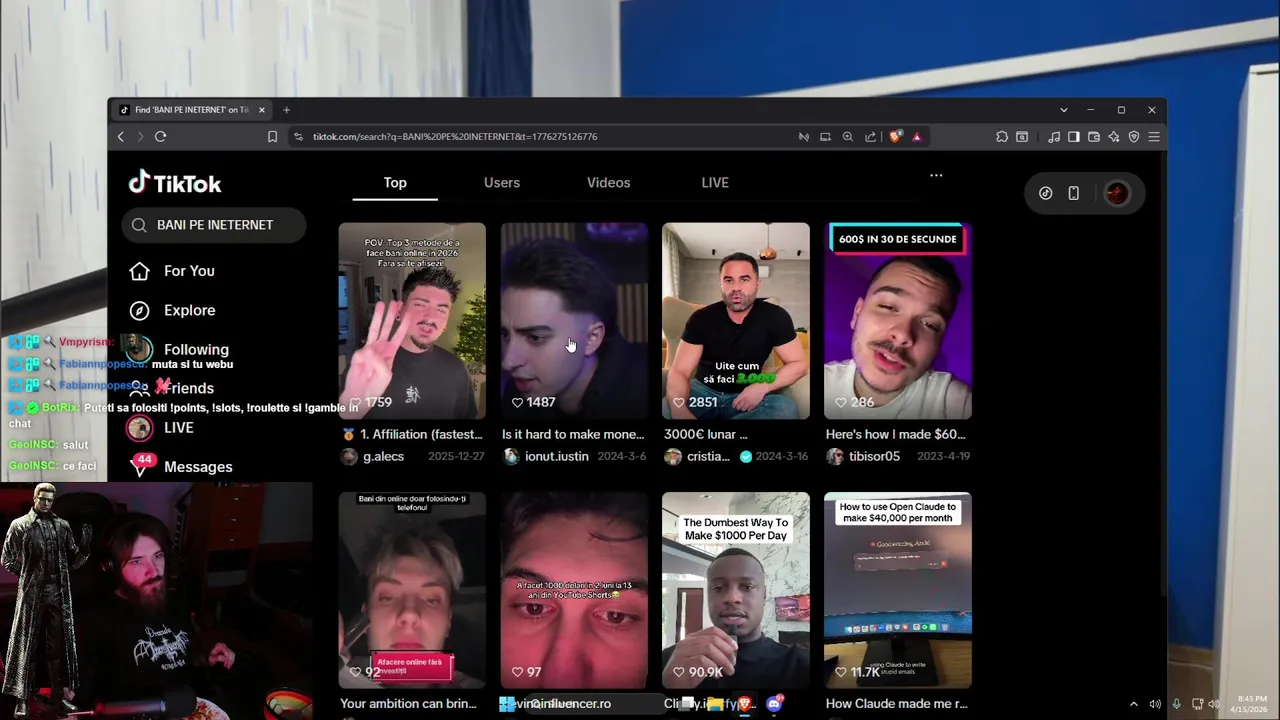This screenshot has width=1280, height=720.
Task: Click the TikTok logo
Action: pyautogui.click(x=175, y=183)
